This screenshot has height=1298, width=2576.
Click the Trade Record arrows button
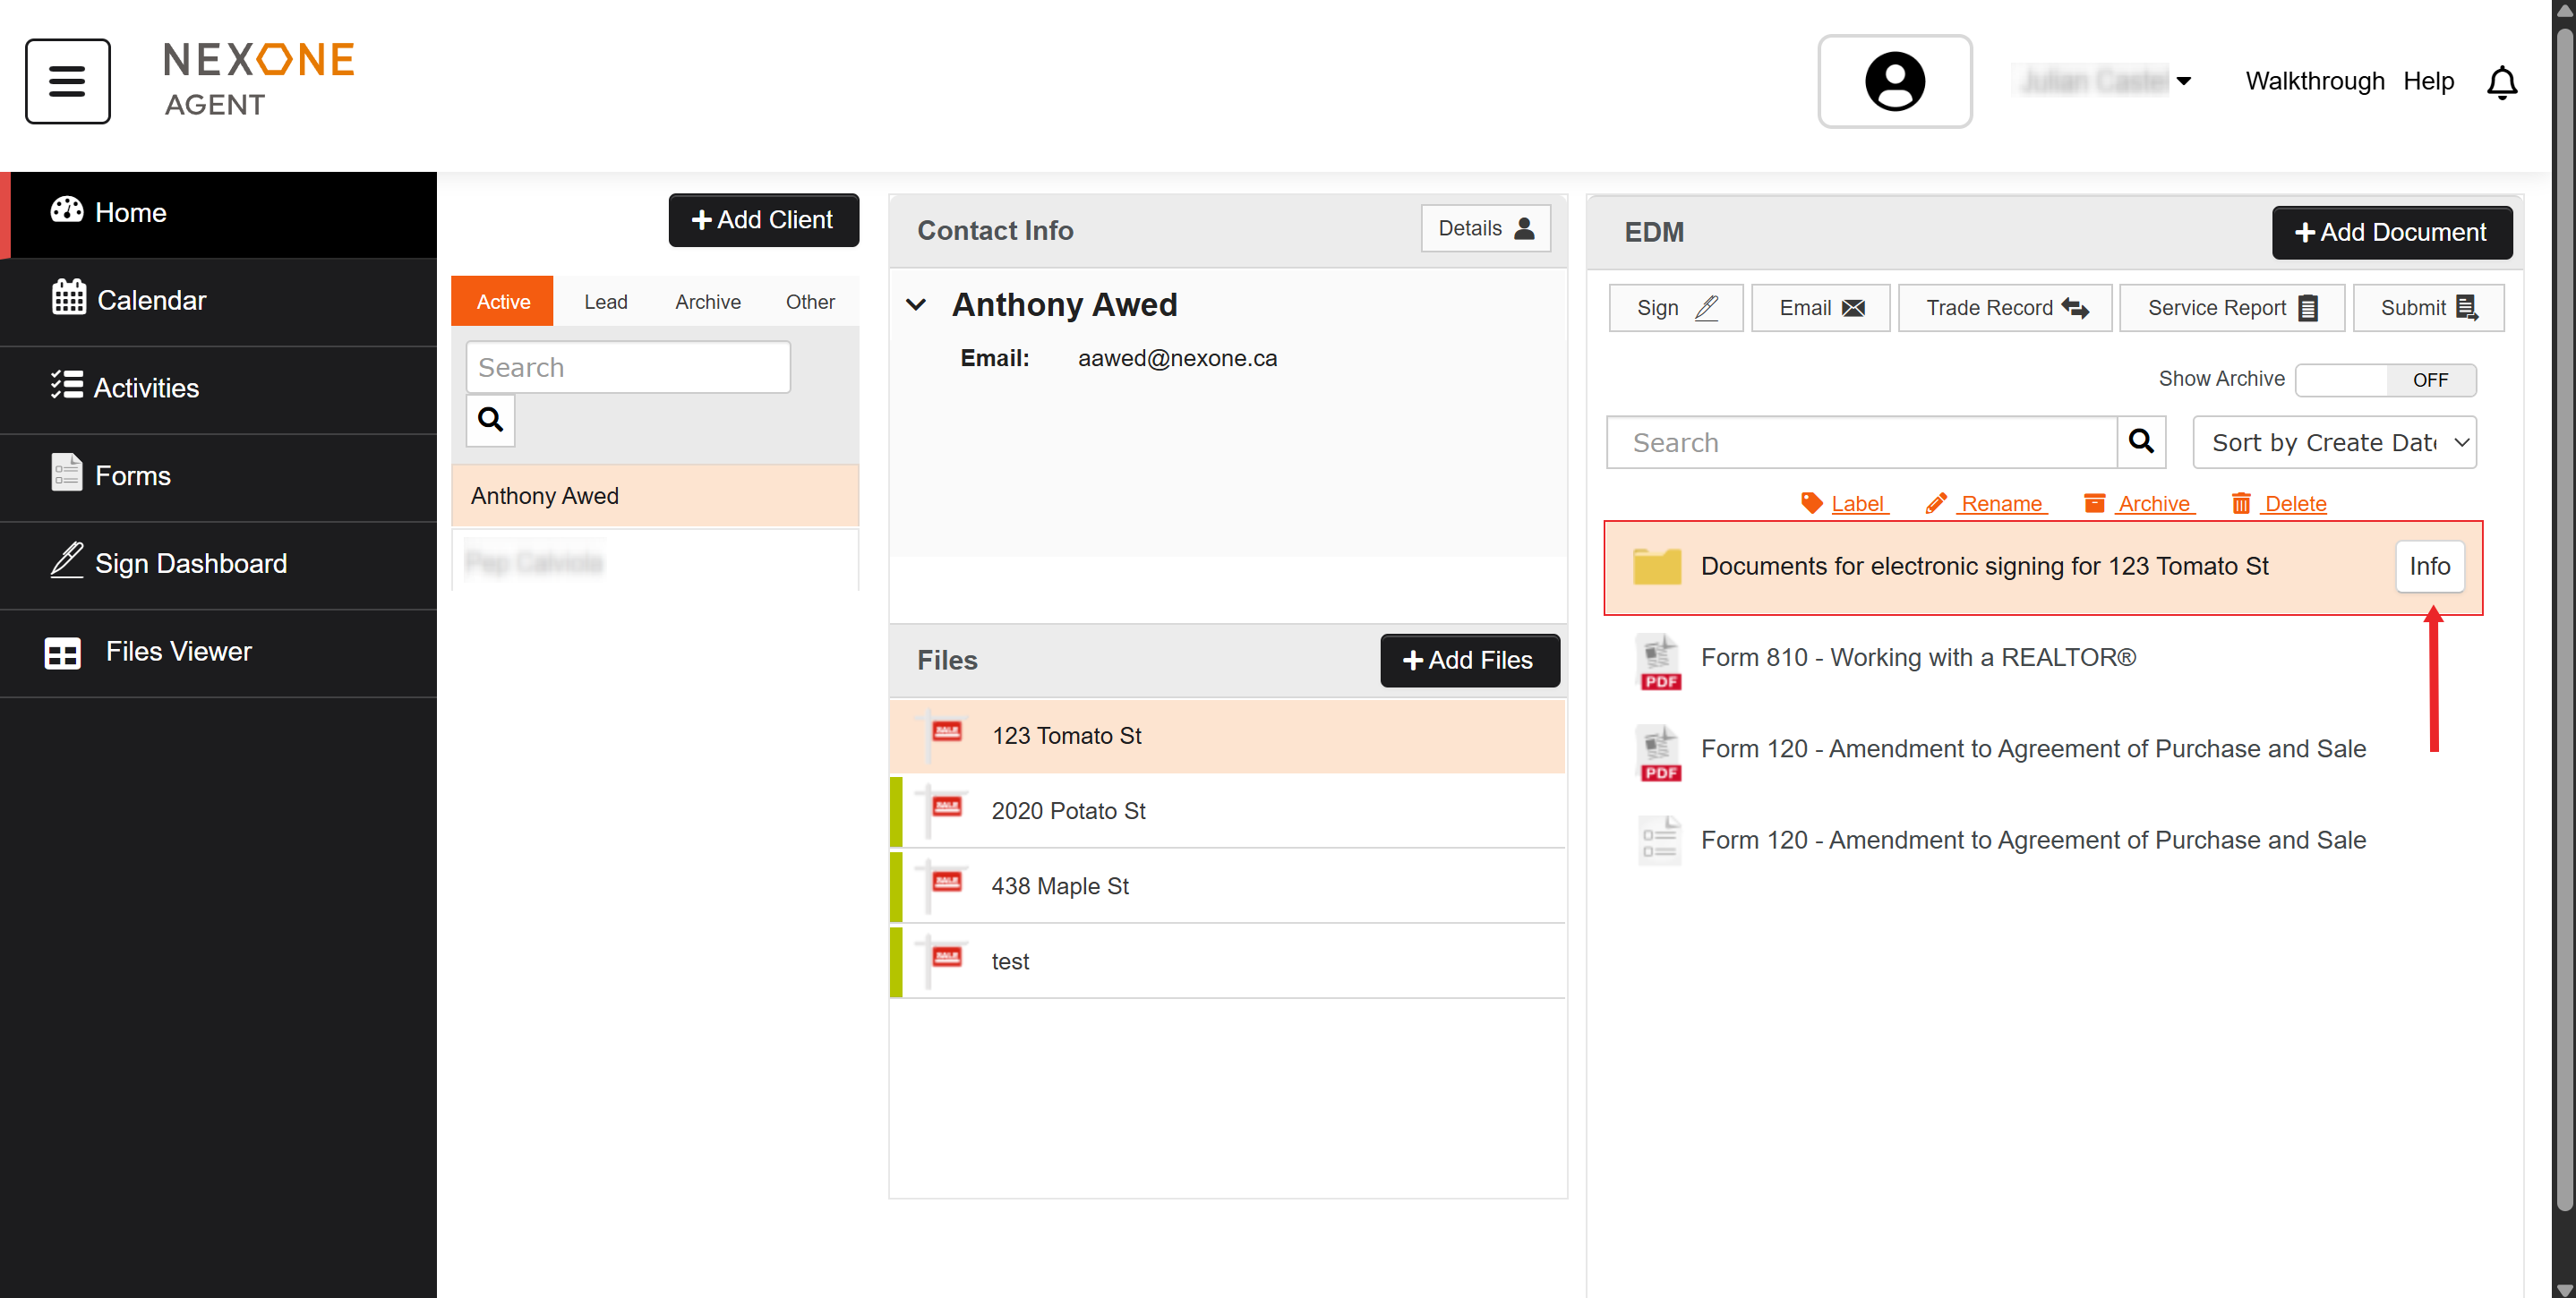coord(2004,308)
